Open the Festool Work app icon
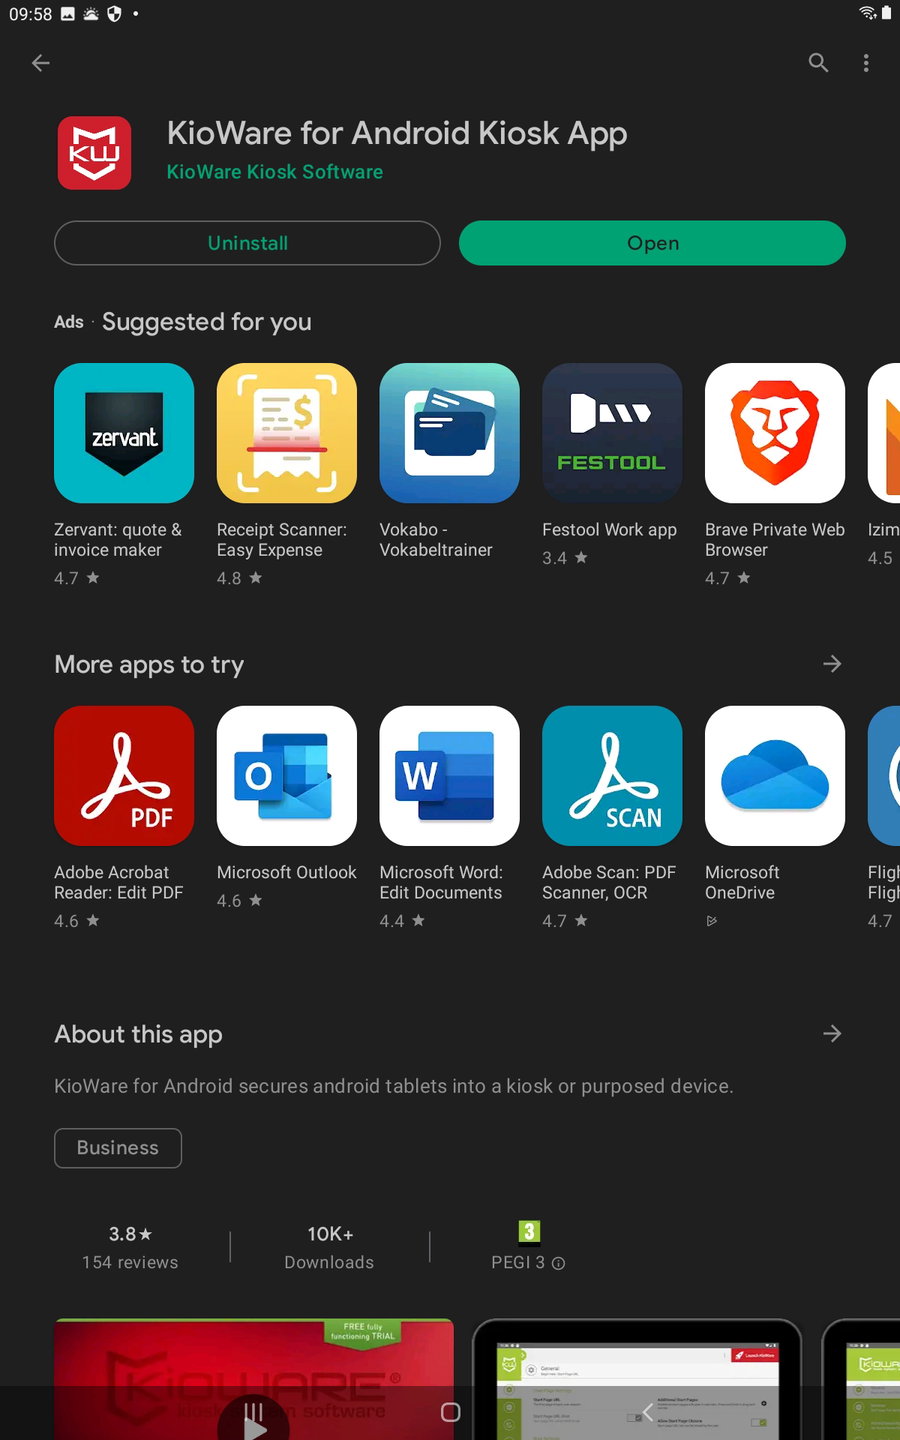Viewport: 900px width, 1440px height. 612,433
